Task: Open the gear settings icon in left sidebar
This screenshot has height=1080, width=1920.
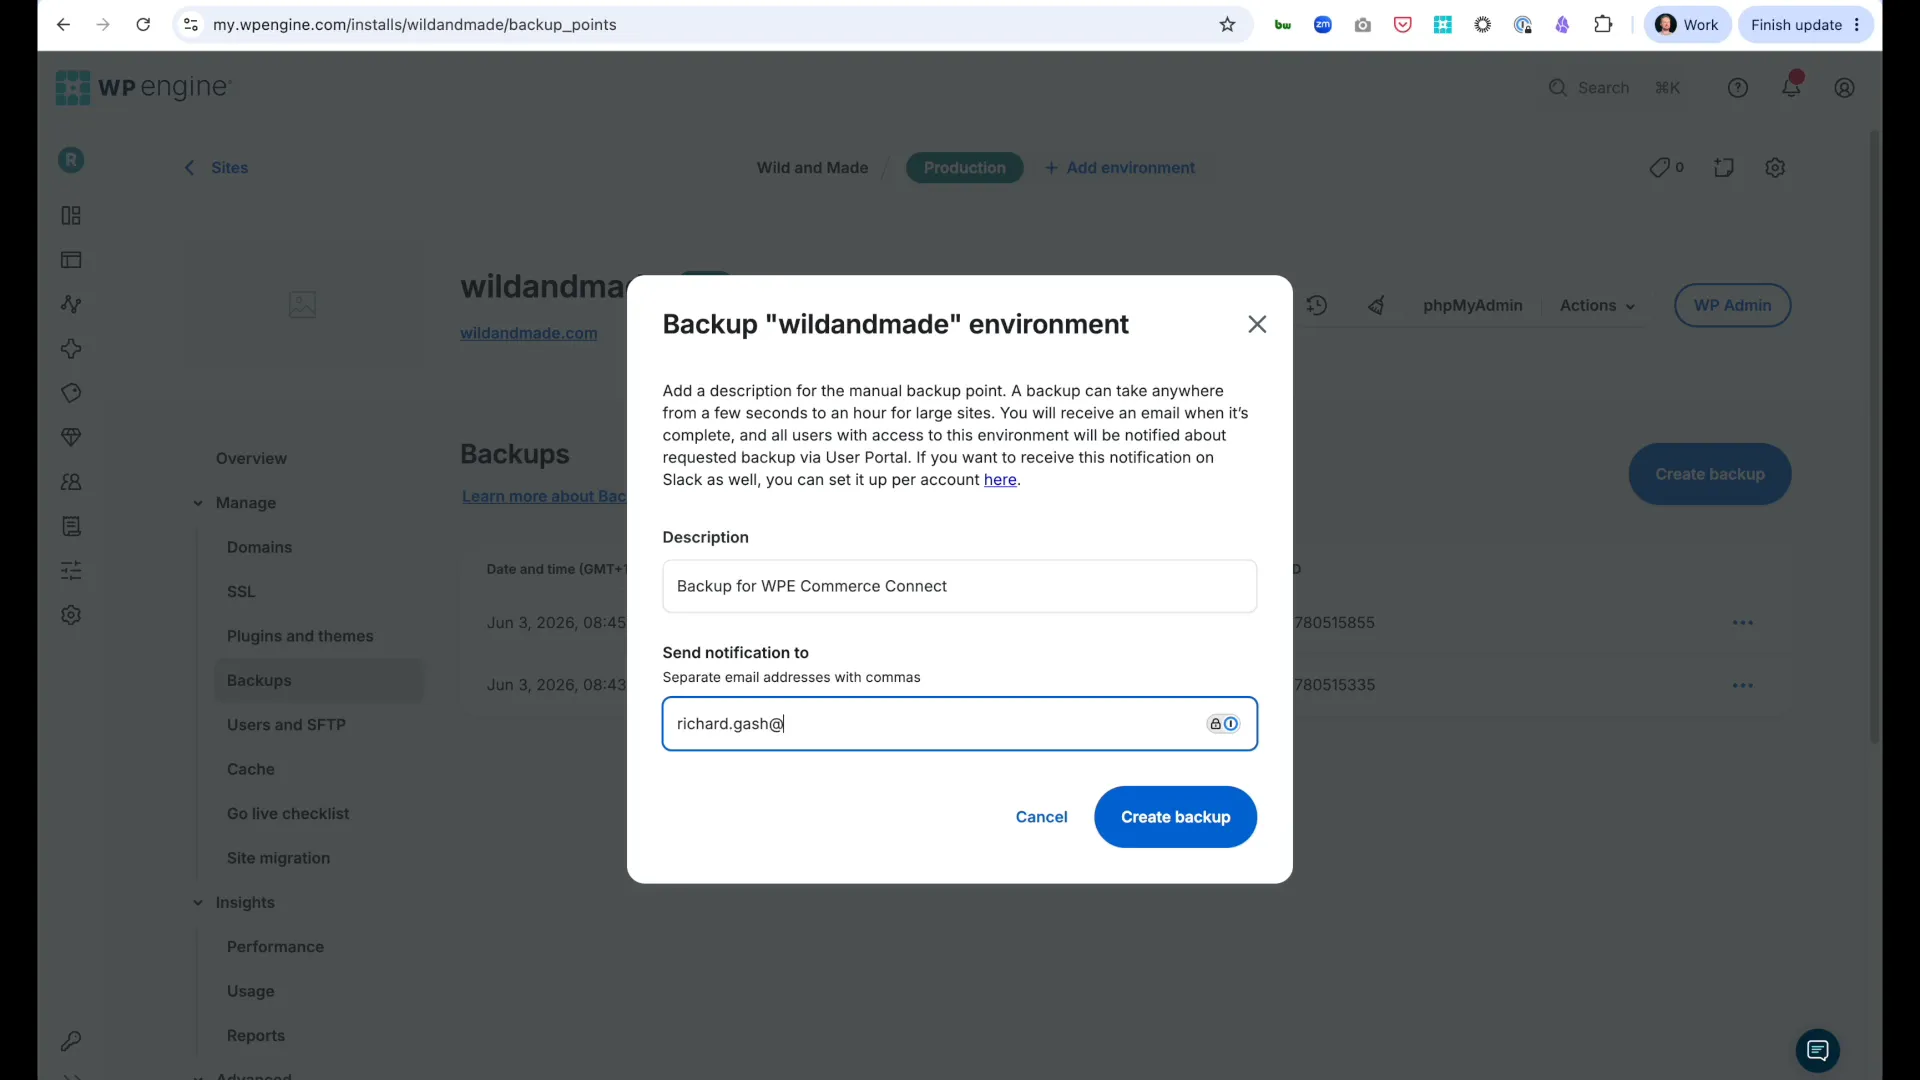Action: click(x=71, y=615)
